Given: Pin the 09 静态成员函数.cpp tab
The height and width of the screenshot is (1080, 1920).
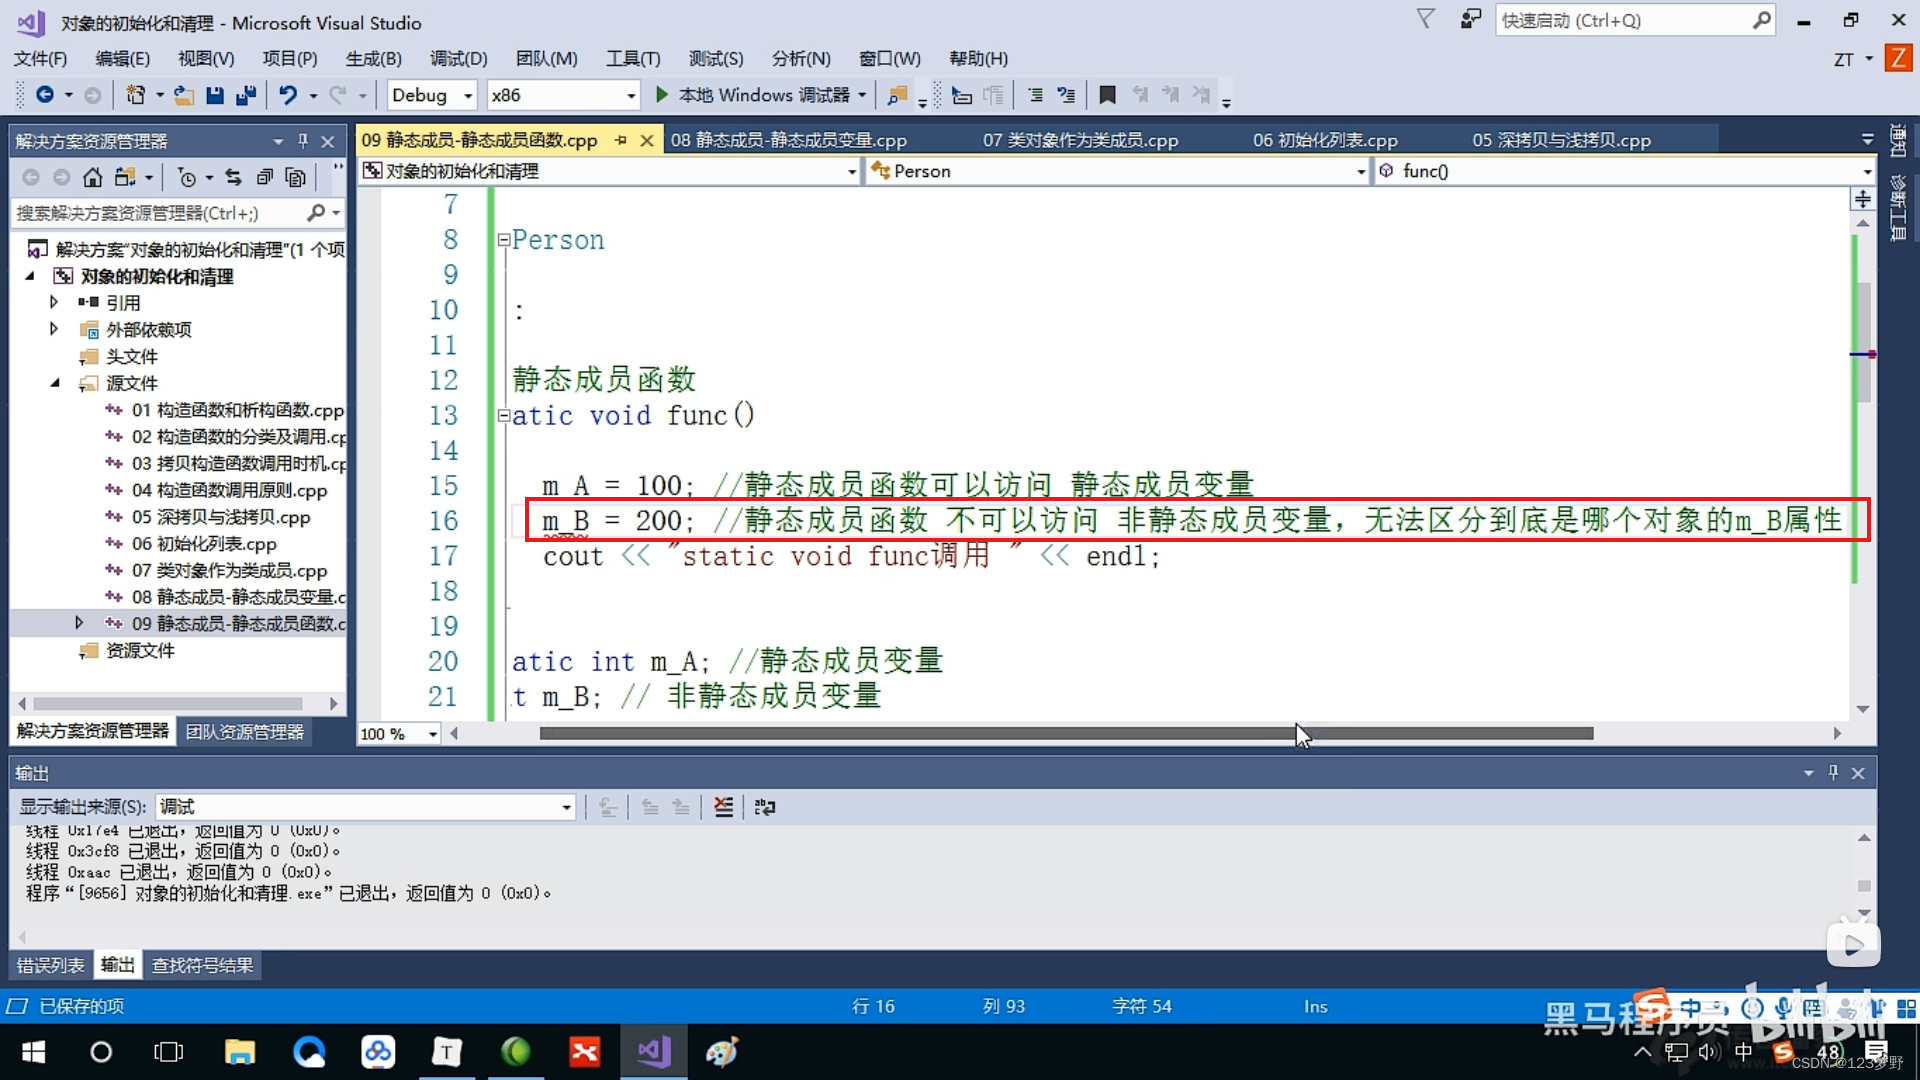Looking at the screenshot, I should coord(621,140).
